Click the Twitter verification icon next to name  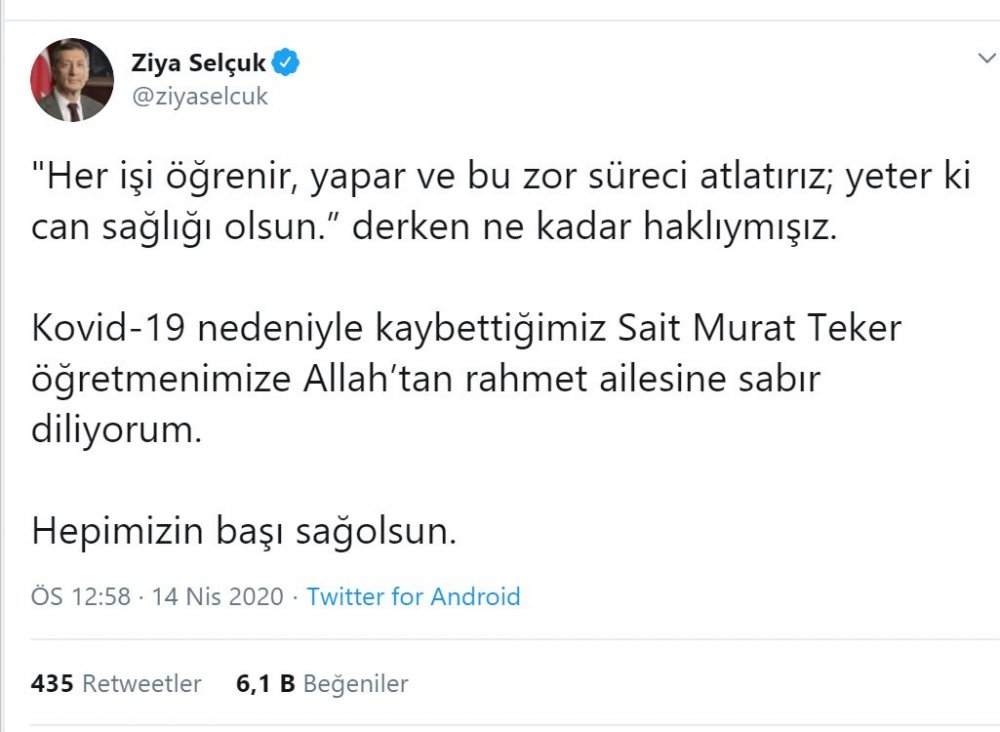[286, 61]
